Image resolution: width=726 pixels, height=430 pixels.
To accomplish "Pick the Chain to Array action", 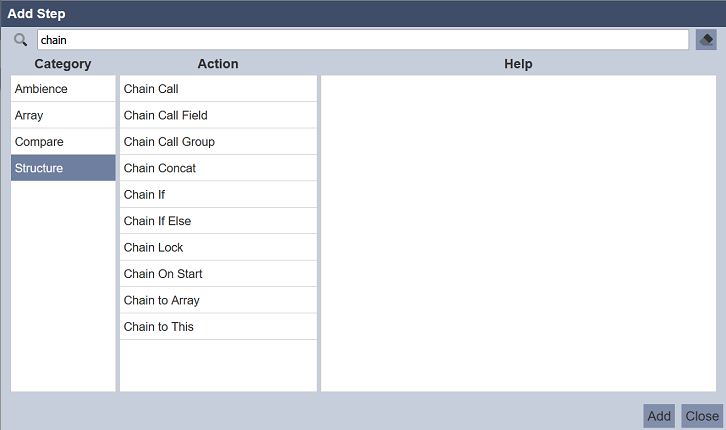I will (218, 300).
